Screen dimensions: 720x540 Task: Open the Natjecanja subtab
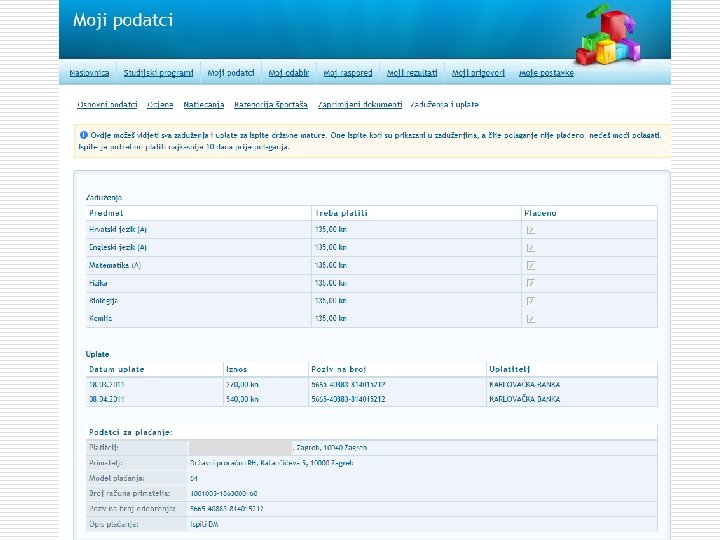point(203,104)
